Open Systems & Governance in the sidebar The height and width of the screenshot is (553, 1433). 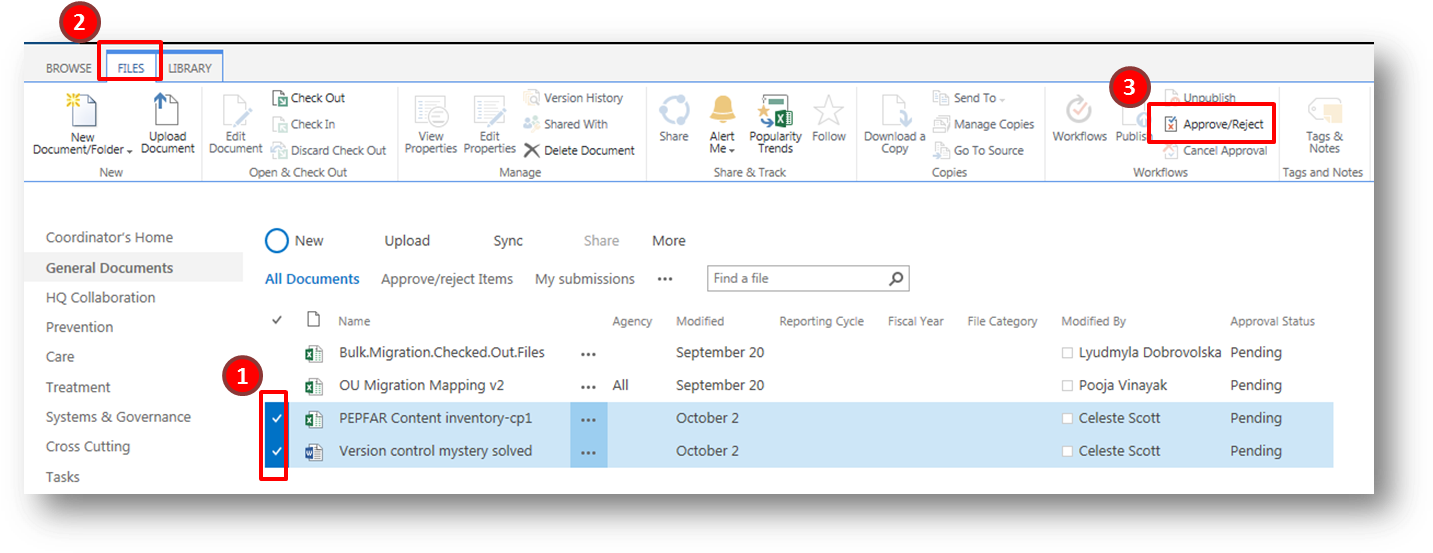(118, 417)
